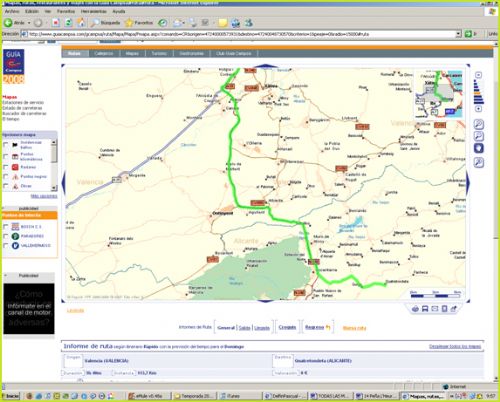Select the hand pan map tool
Viewport: 500px width, 402px height.
coord(479,148)
